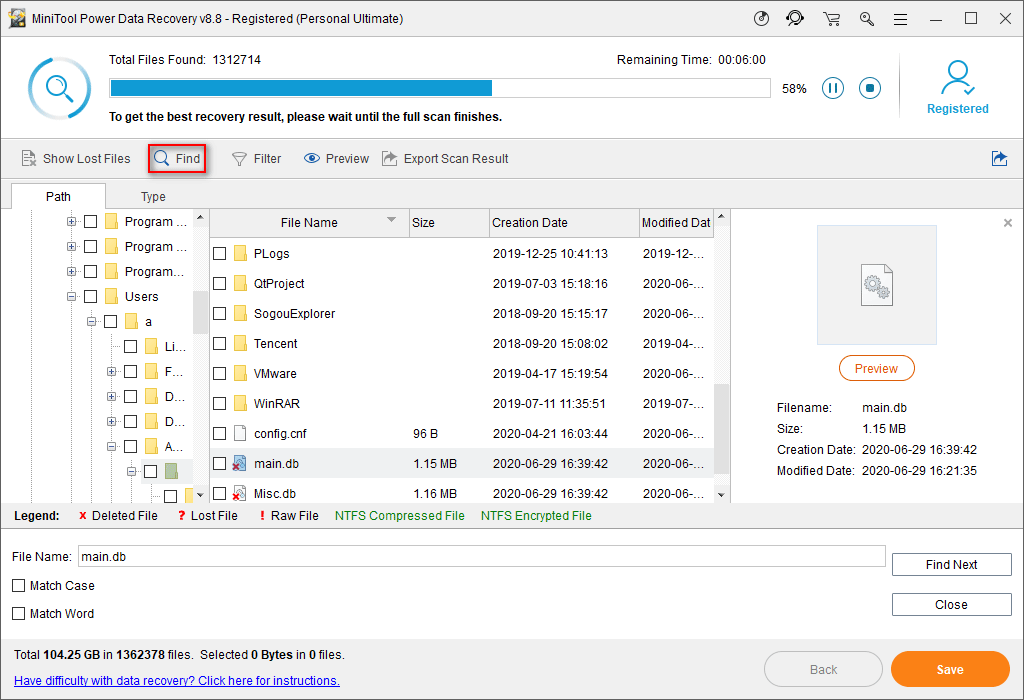Check the WinRAR folder checkbox
1024x700 pixels.
click(x=219, y=404)
